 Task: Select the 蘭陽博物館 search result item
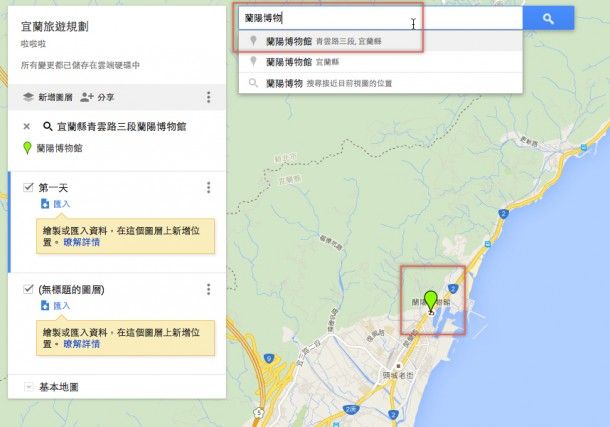click(x=60, y=148)
